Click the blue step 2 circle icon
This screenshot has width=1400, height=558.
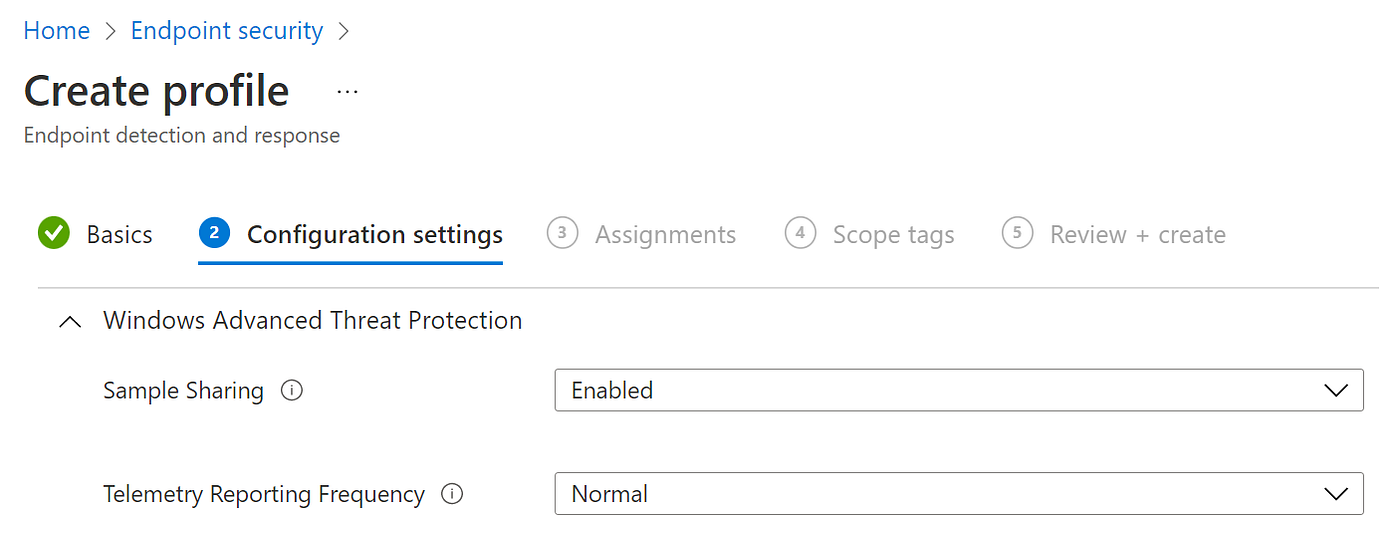coord(214,234)
